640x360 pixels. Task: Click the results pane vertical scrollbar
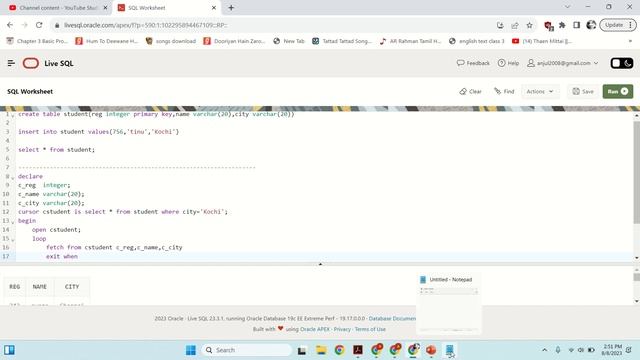[636, 277]
